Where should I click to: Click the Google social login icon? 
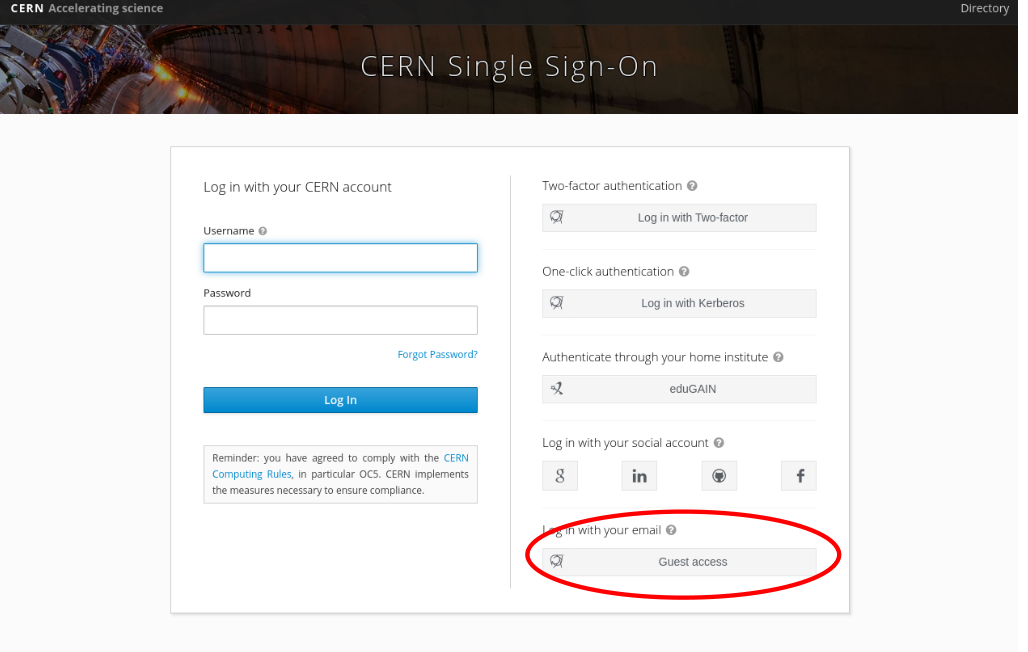(x=560, y=476)
